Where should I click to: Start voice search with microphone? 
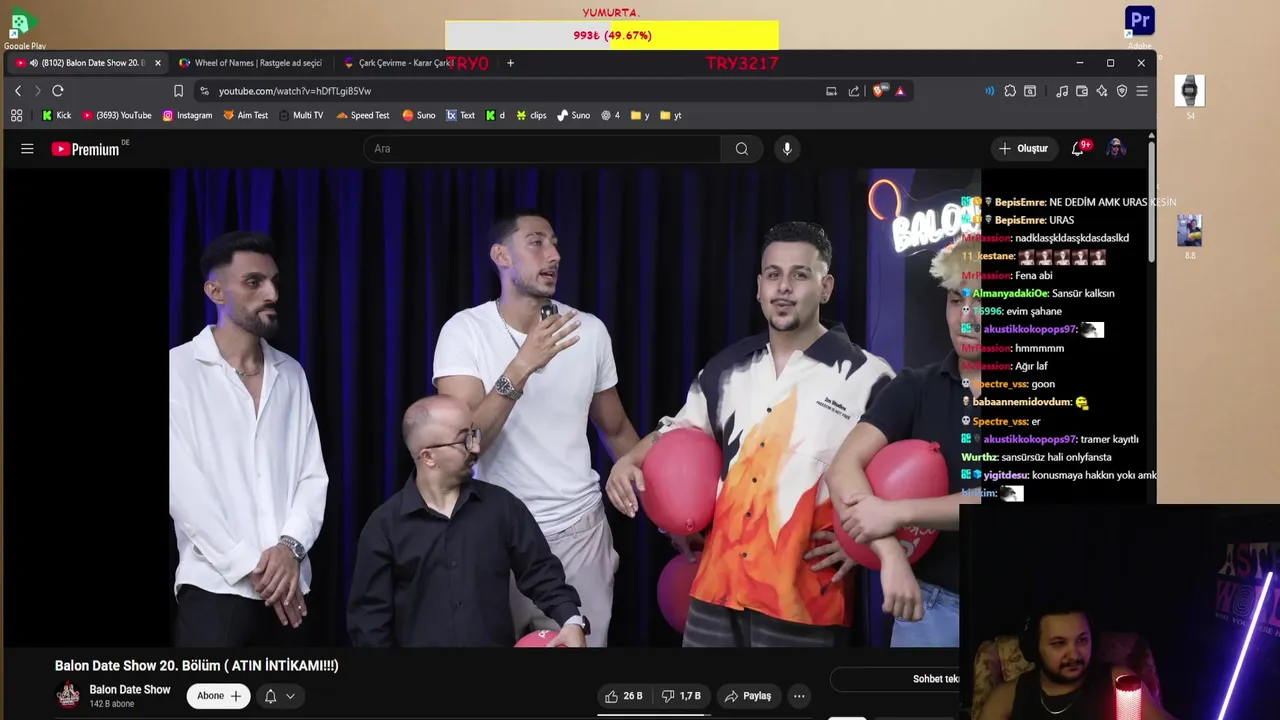click(787, 149)
